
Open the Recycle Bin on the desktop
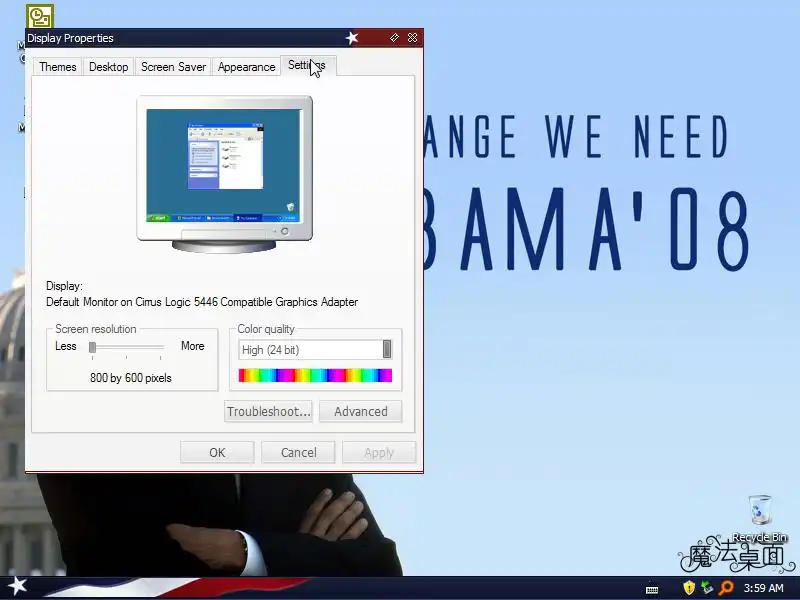click(x=760, y=518)
